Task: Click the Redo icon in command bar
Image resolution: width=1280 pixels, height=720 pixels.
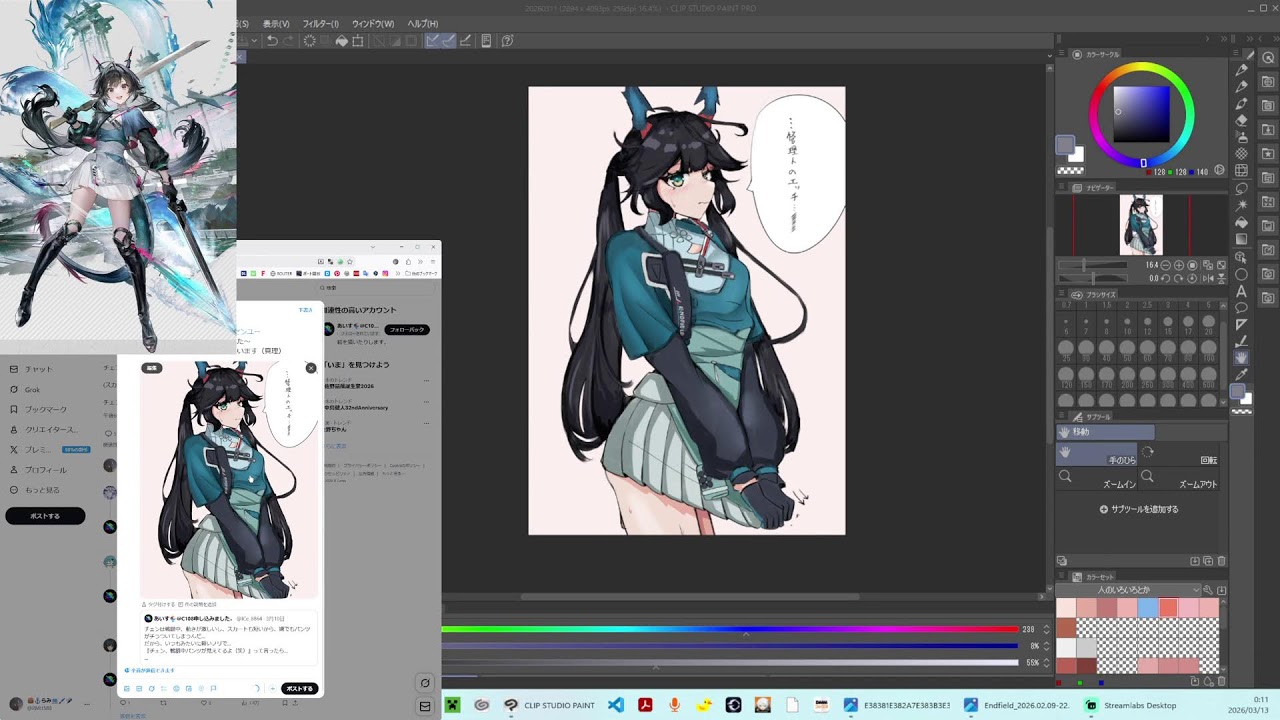Action: coord(289,40)
